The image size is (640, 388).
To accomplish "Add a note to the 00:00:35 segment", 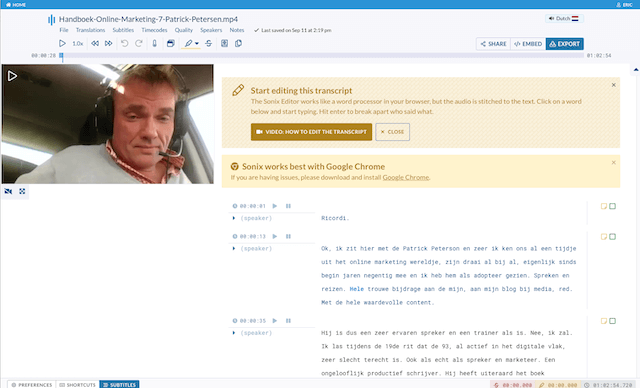I will click(604, 321).
